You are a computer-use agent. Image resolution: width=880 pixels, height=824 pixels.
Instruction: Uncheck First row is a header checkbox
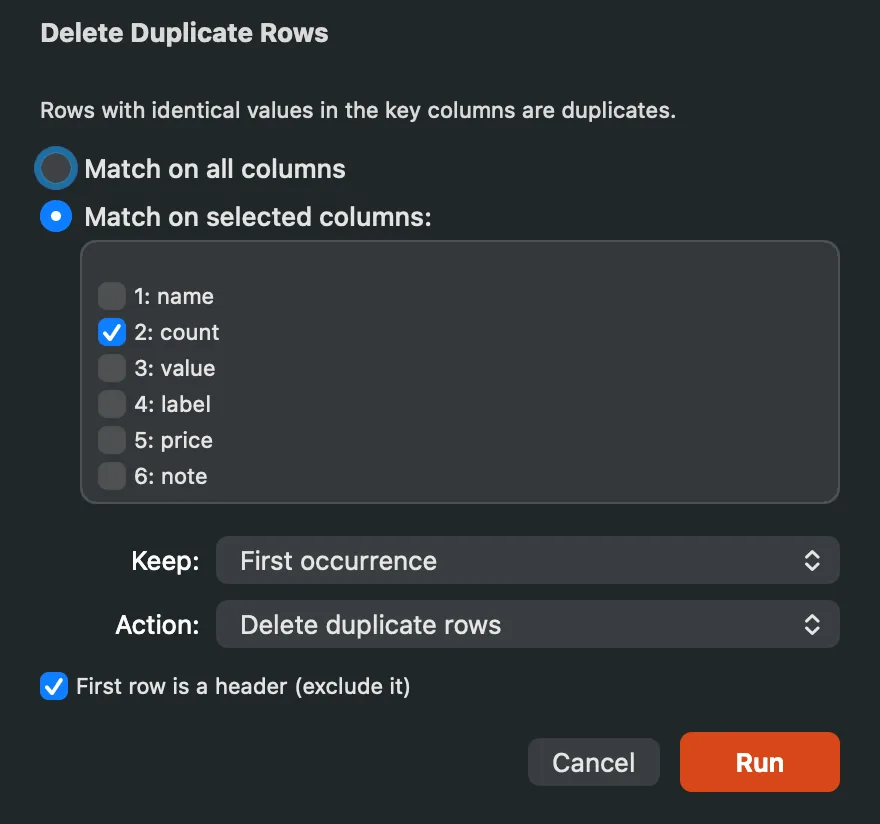pyautogui.click(x=54, y=686)
